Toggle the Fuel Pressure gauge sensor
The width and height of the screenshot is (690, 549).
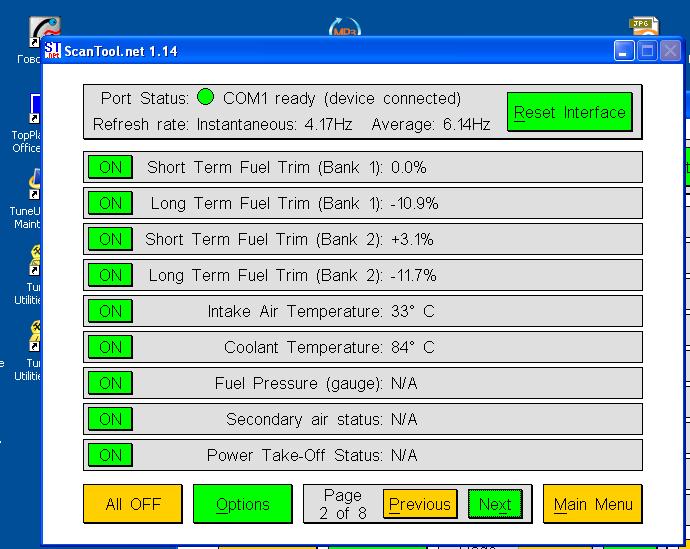click(x=110, y=383)
